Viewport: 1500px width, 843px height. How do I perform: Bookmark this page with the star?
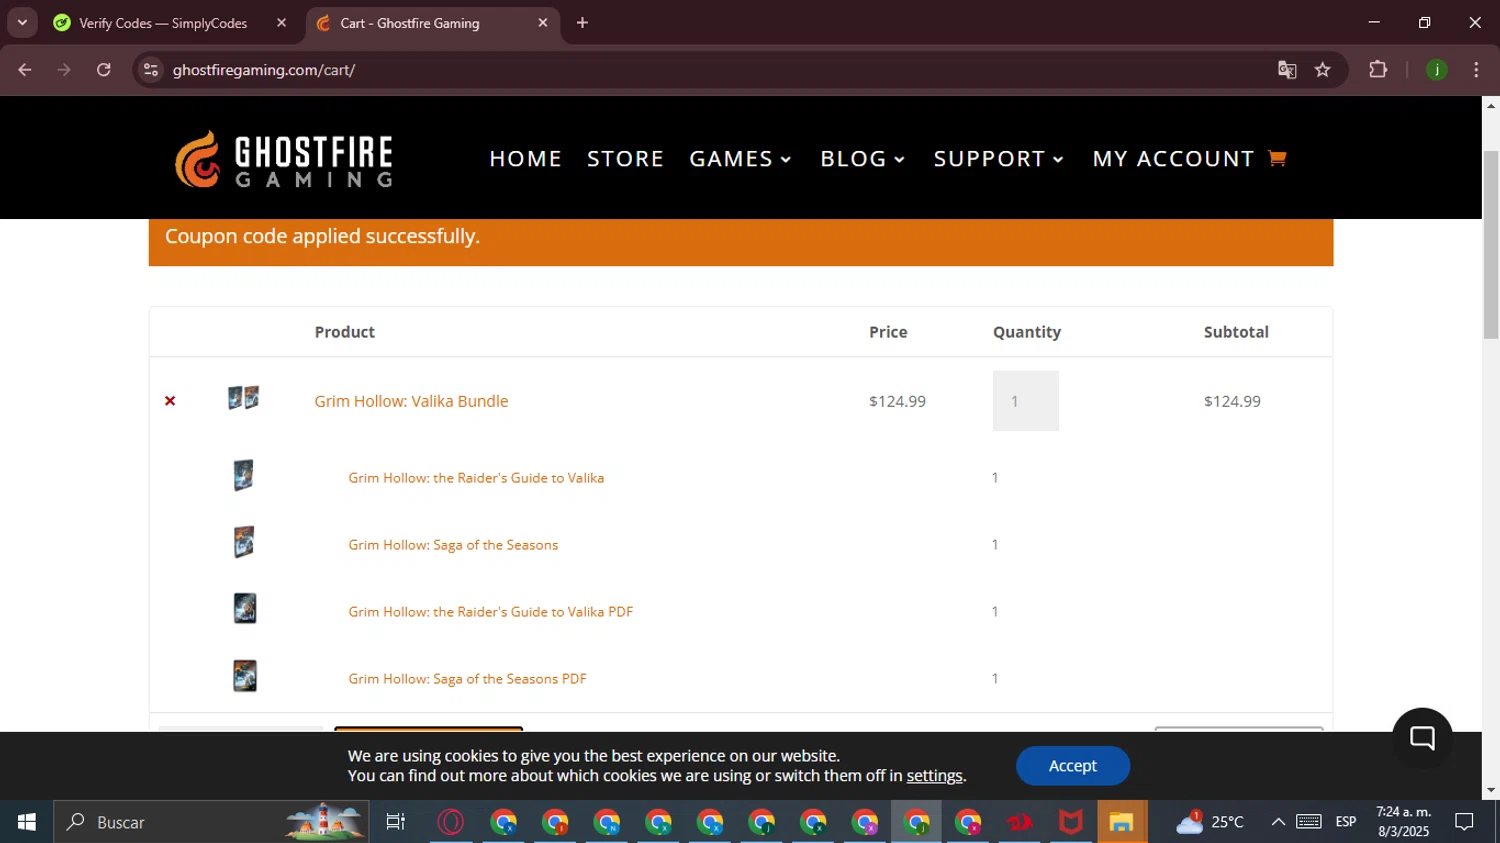click(1323, 70)
